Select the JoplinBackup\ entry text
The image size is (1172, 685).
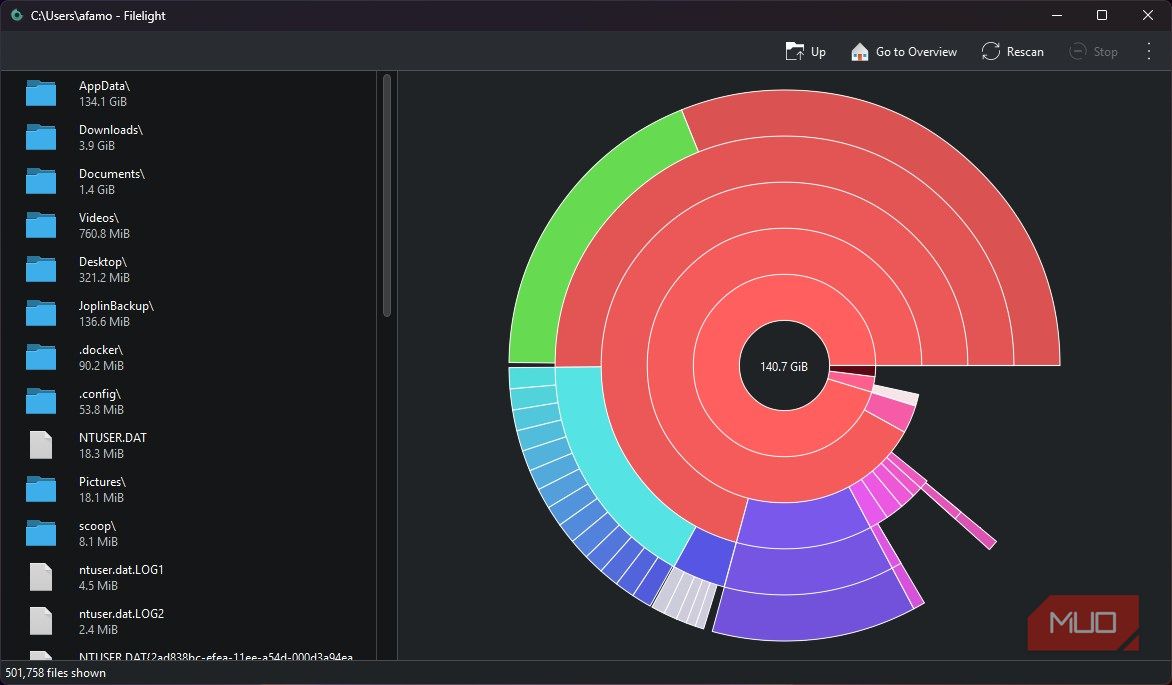[x=117, y=306]
